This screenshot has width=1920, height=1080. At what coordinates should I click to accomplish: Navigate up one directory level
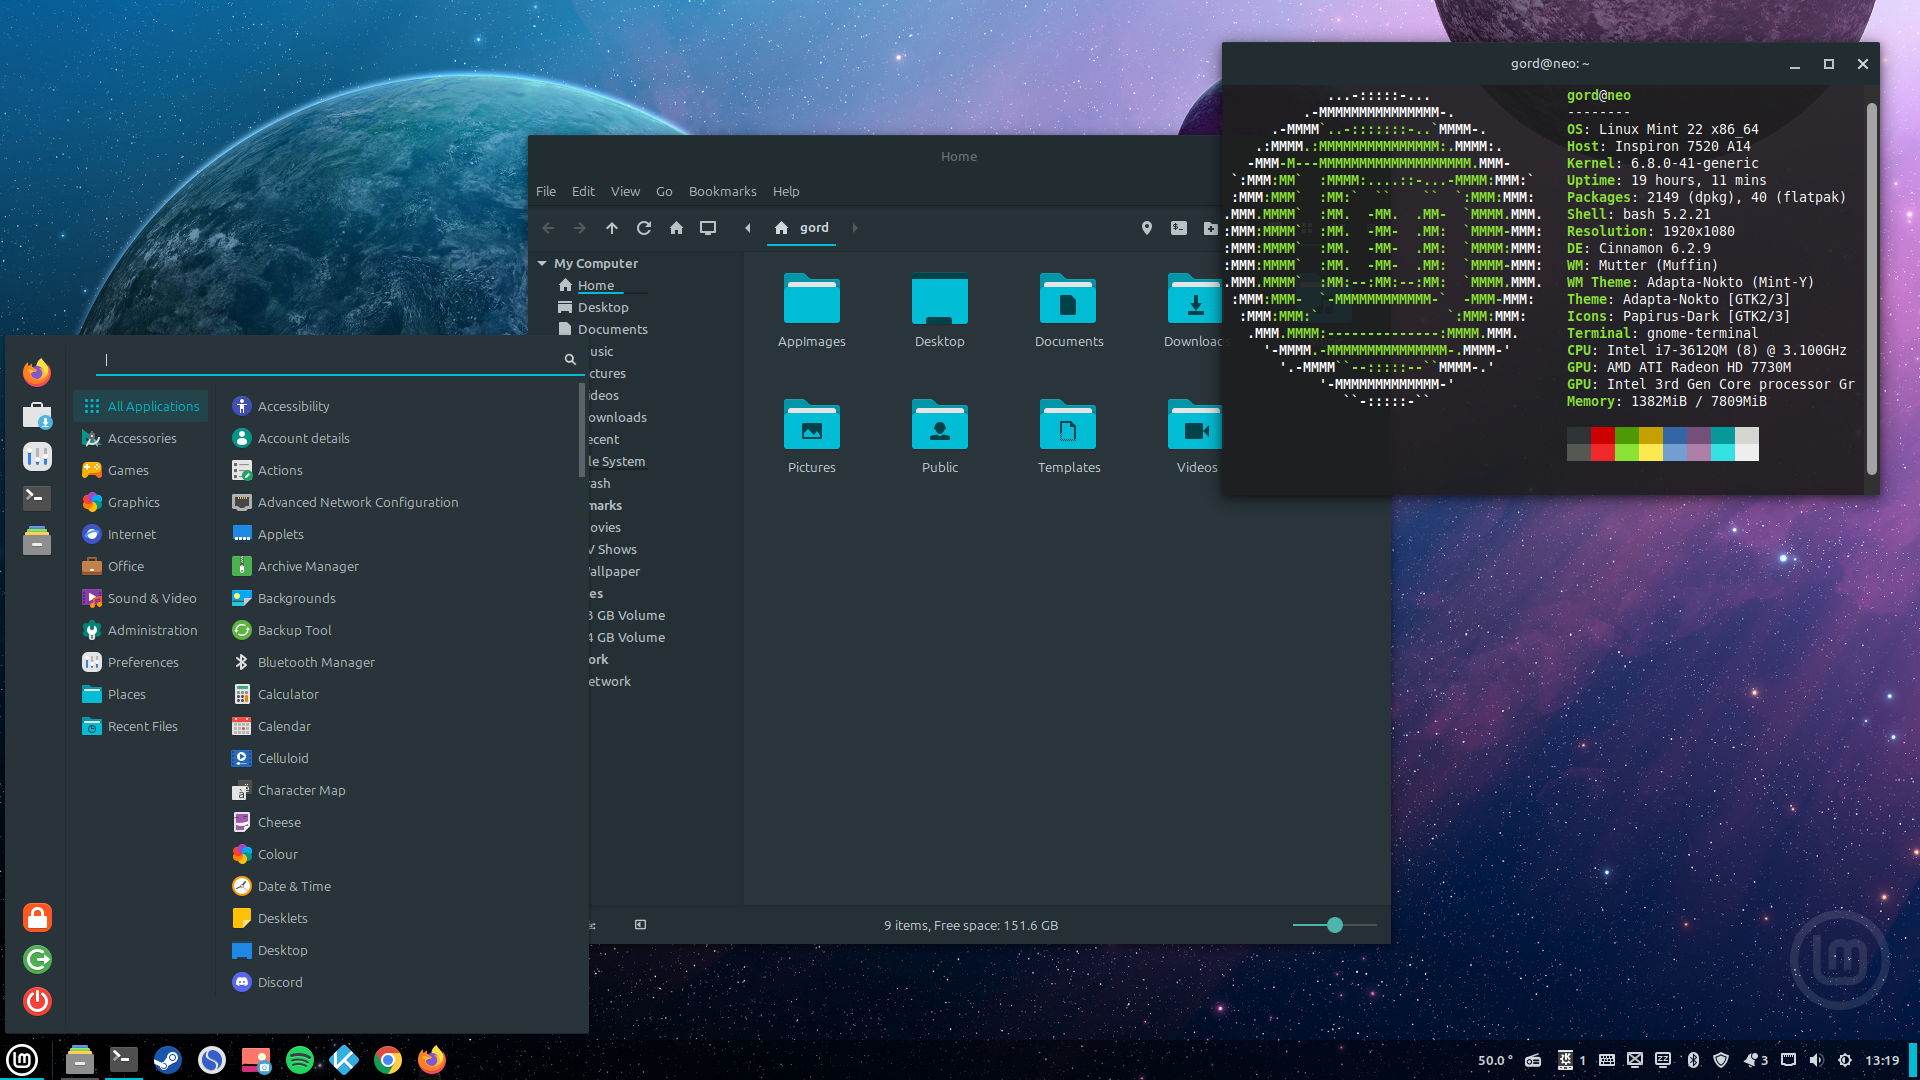pyautogui.click(x=612, y=228)
